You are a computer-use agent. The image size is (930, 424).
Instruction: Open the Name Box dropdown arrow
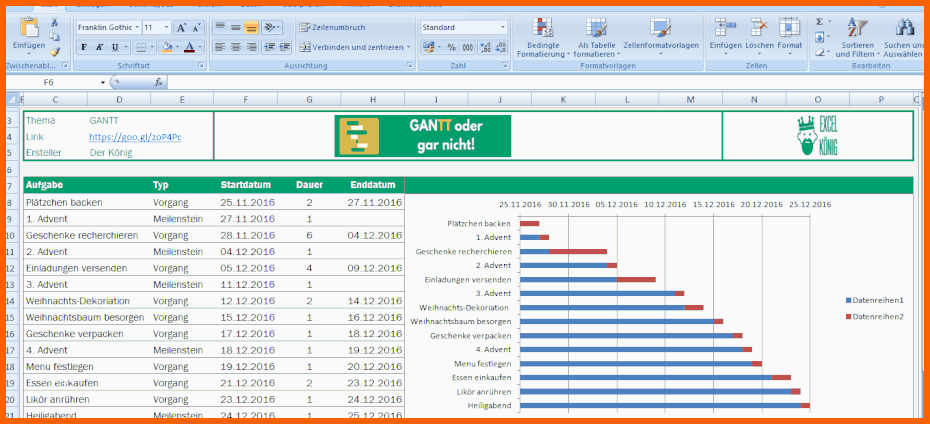[x=102, y=82]
